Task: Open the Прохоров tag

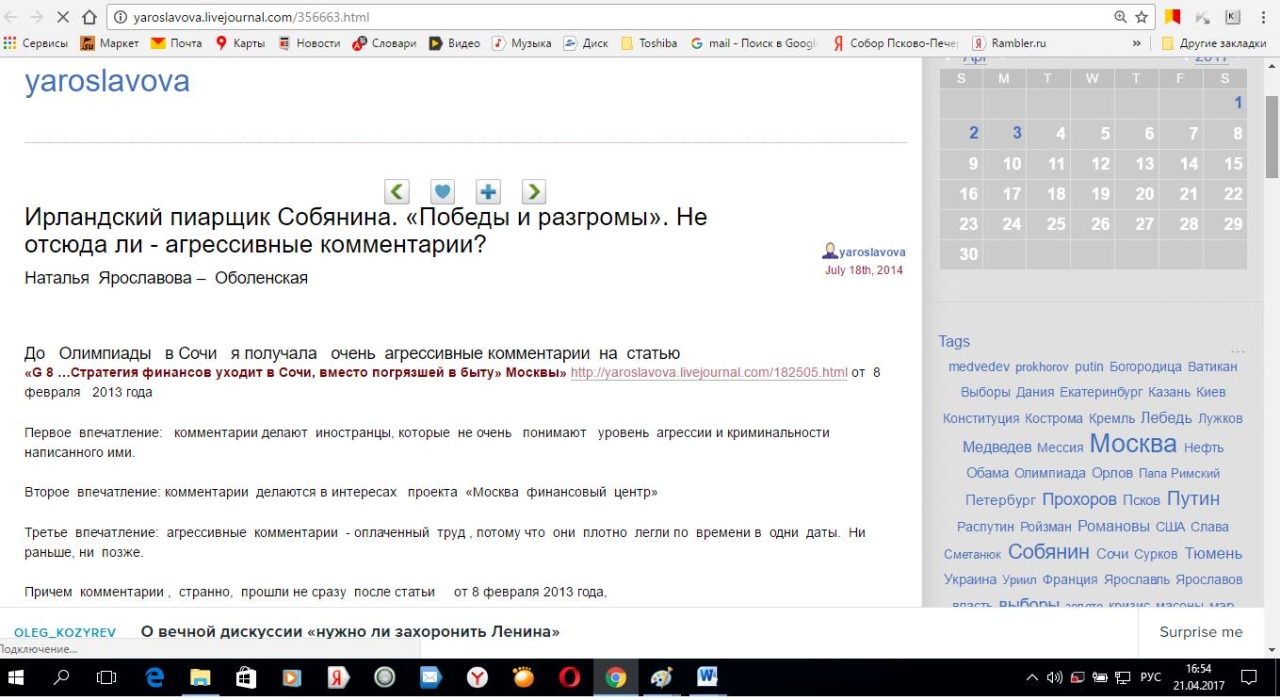Action: 1079,499
